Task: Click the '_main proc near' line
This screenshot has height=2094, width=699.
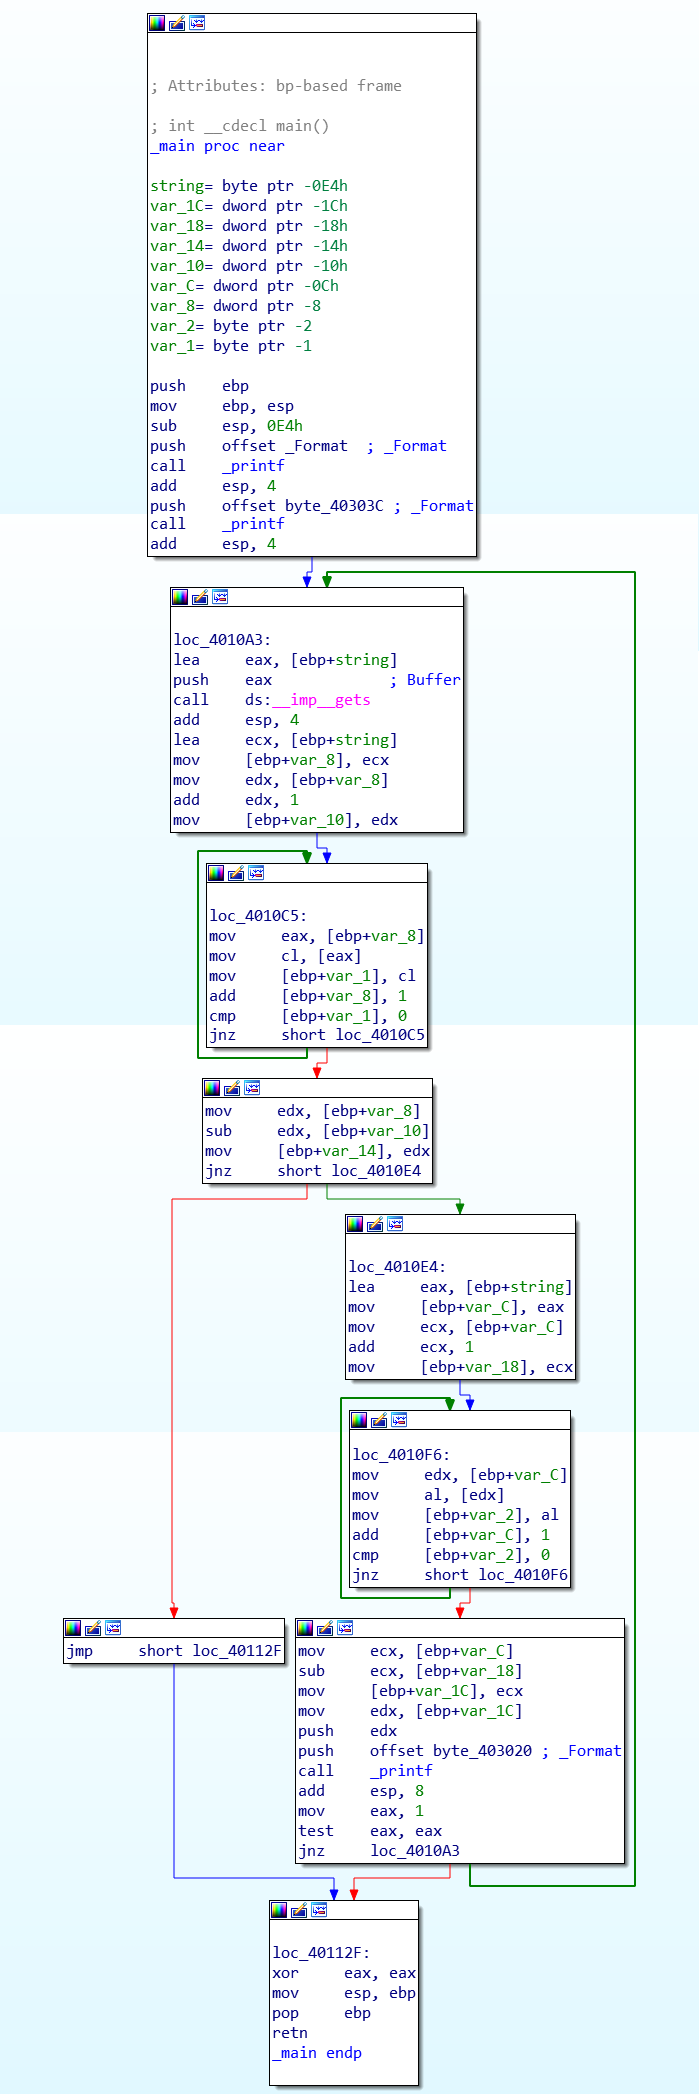Action: [218, 146]
